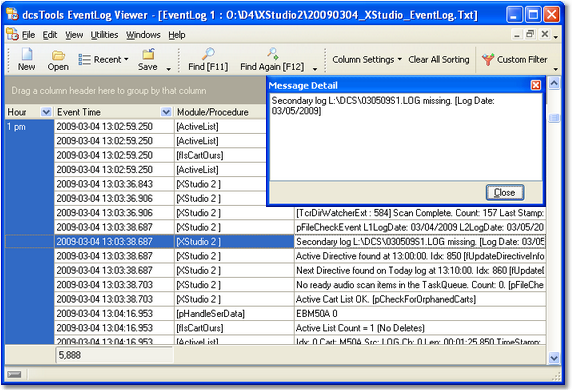Click '[TcrDirWatcherExt : 584] Scan Complete' message
Screen dimensions: 572x392
coord(420,213)
